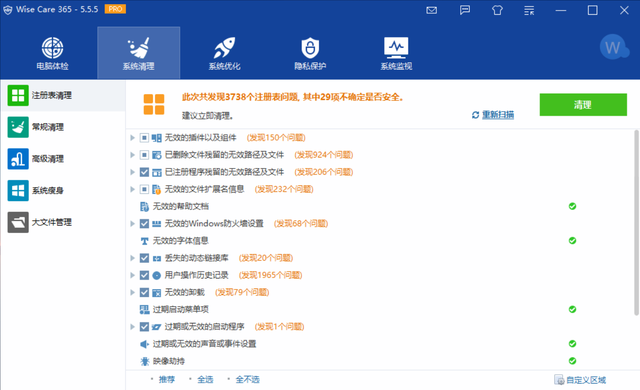Click the 推荐 selection link
This screenshot has height=390, width=640.
tap(167, 380)
